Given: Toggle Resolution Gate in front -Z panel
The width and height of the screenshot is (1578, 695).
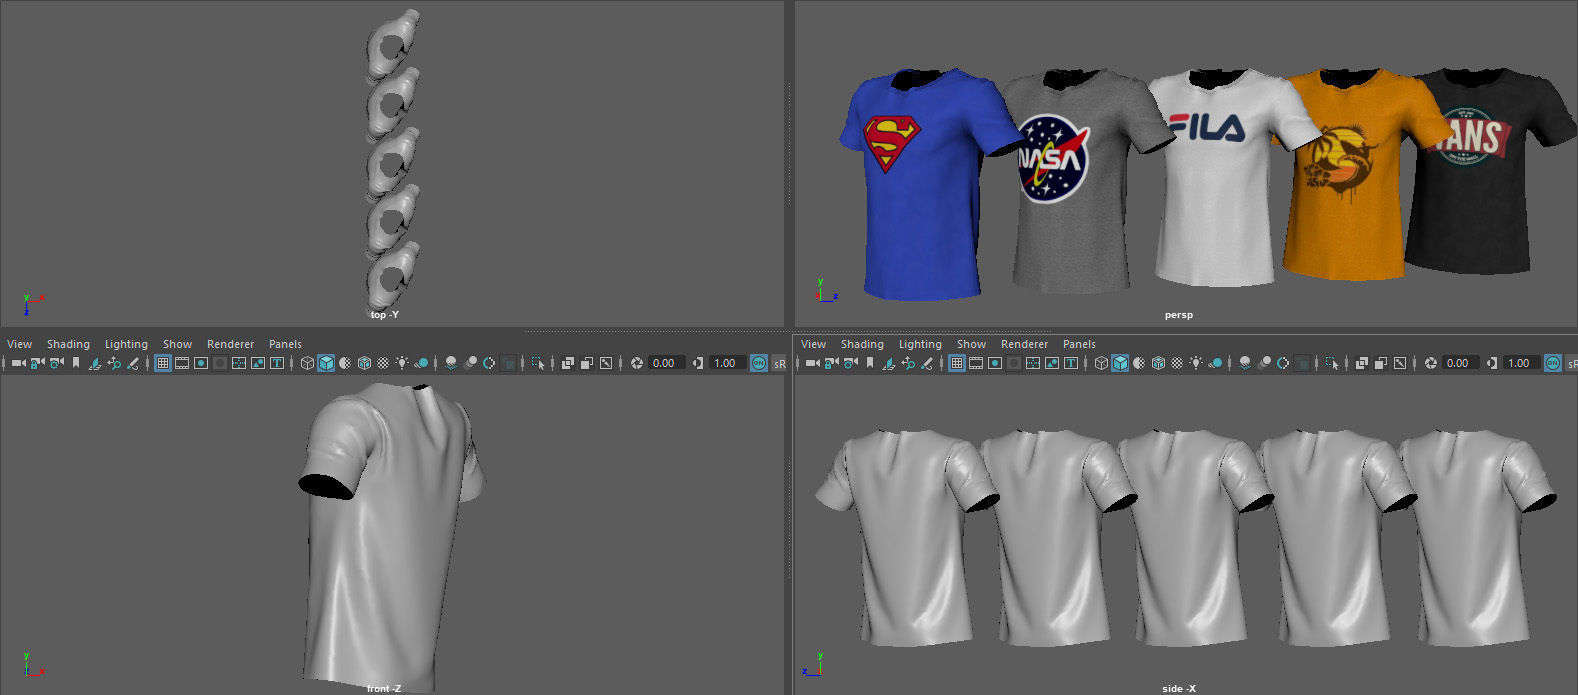Looking at the screenshot, I should 200,363.
